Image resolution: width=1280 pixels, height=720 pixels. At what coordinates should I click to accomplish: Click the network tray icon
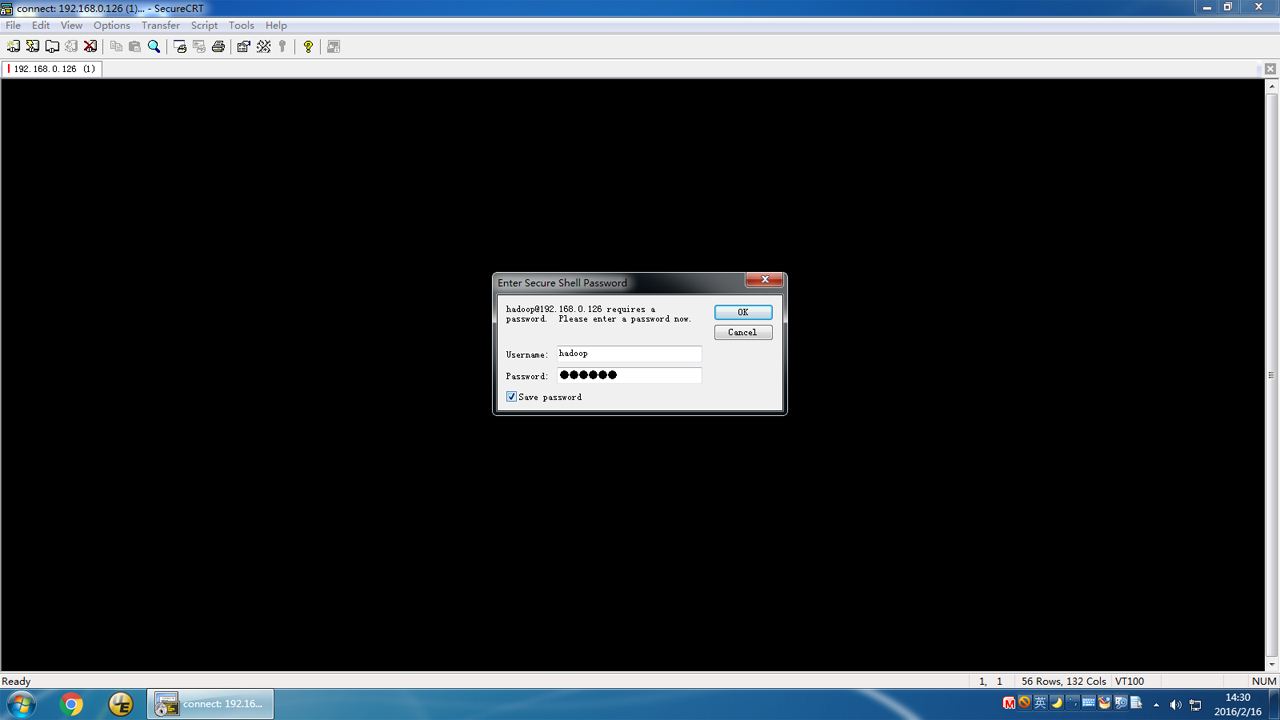point(1196,705)
